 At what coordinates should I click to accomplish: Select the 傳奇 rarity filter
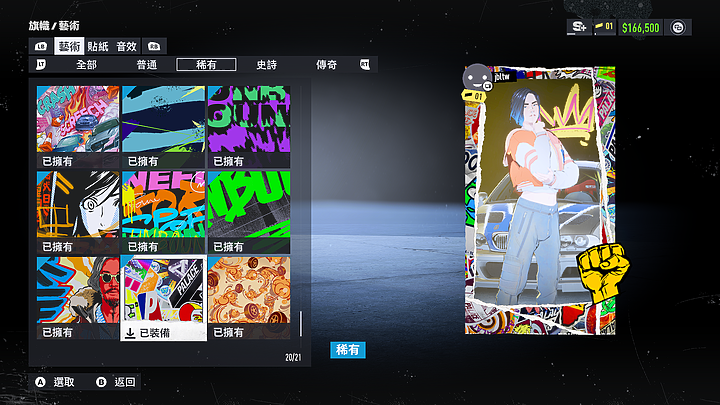click(x=326, y=65)
